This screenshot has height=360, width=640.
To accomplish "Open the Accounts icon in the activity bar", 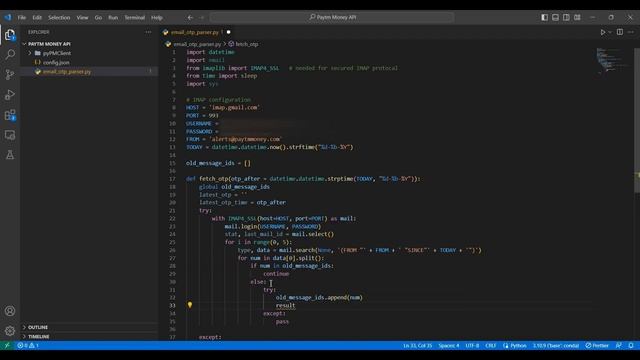I will pyautogui.click(x=10, y=311).
